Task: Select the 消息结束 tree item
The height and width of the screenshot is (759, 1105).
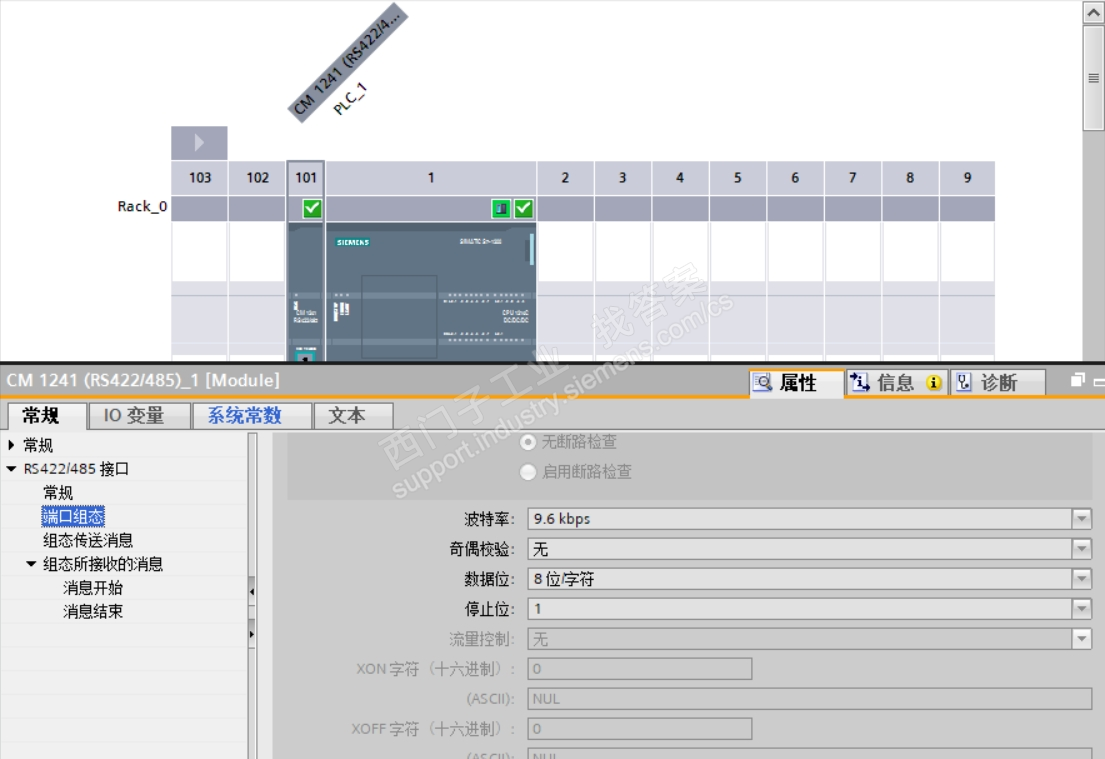Action: point(93,612)
